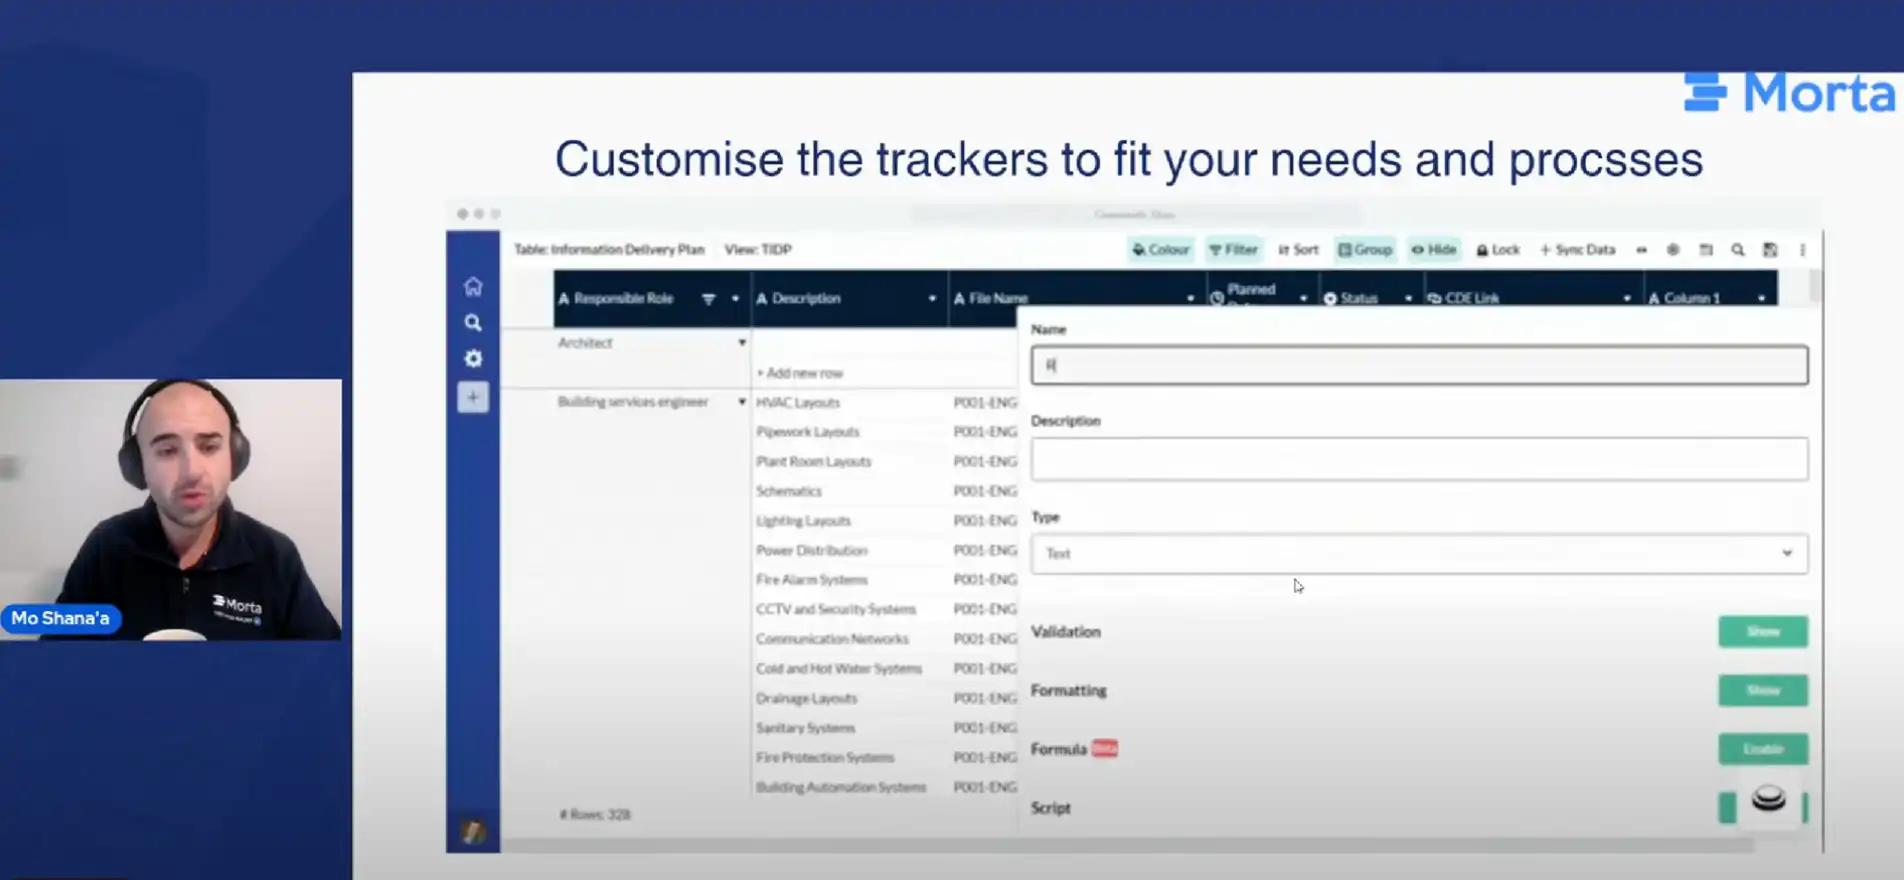Open the Colour picker in toolbar
1904x880 pixels.
point(1160,250)
